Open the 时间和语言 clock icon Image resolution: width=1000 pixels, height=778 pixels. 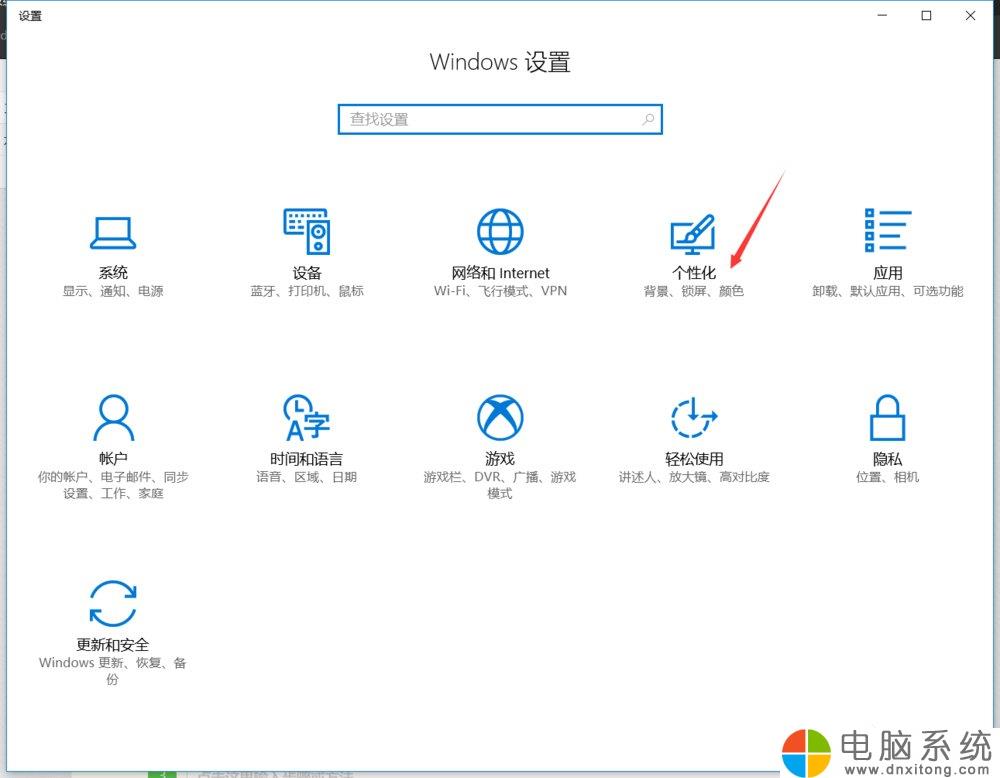[x=307, y=418]
